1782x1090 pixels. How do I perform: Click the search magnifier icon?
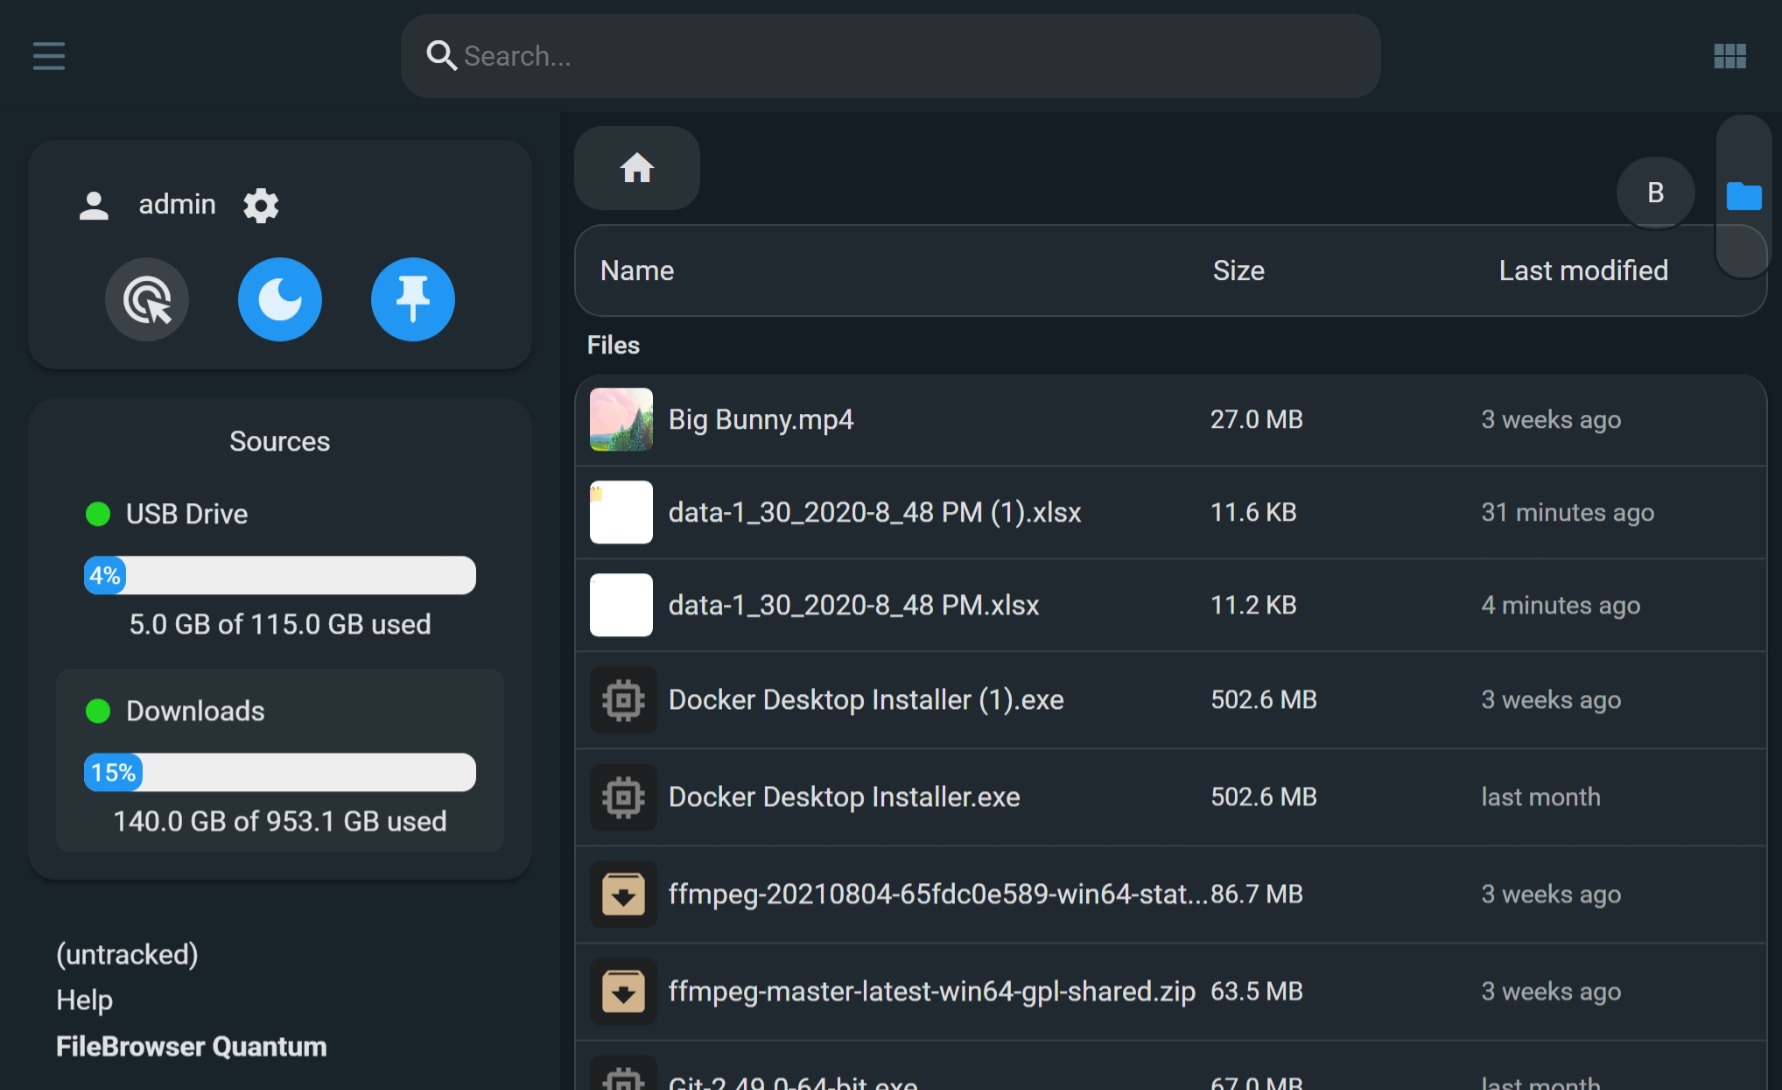(440, 56)
